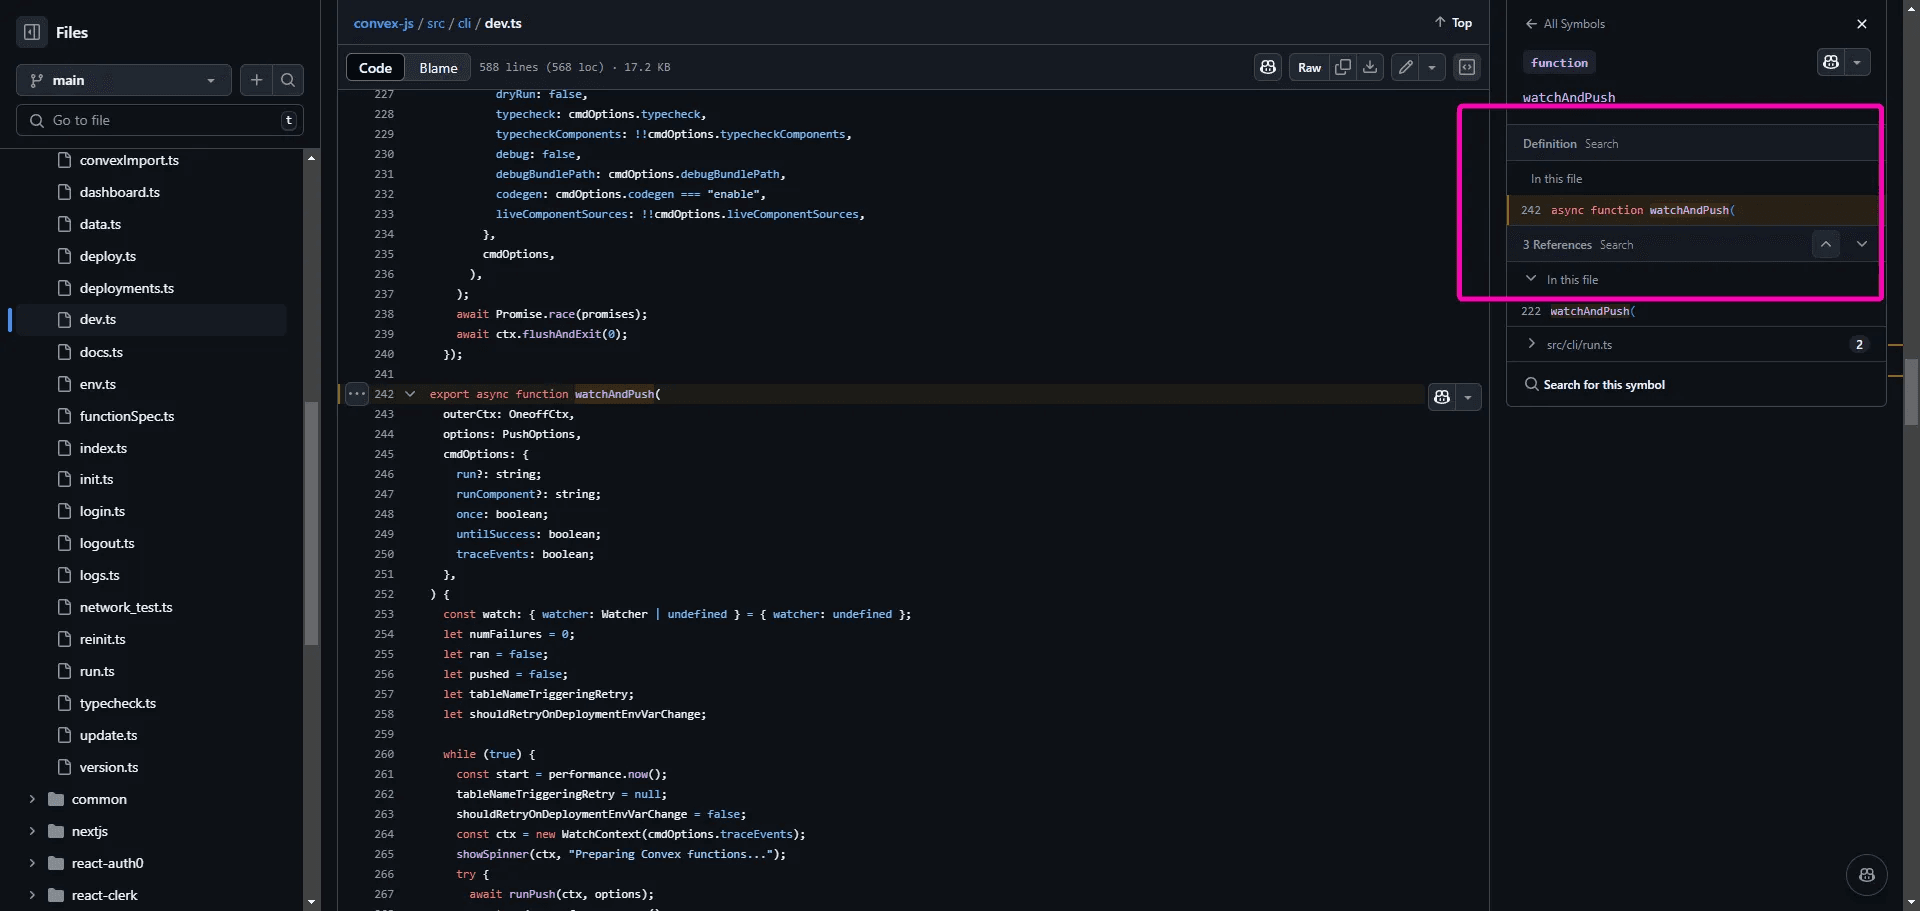Viewport: 1920px width, 911px height.
Task: Switch to the Blame tab
Action: click(438, 68)
